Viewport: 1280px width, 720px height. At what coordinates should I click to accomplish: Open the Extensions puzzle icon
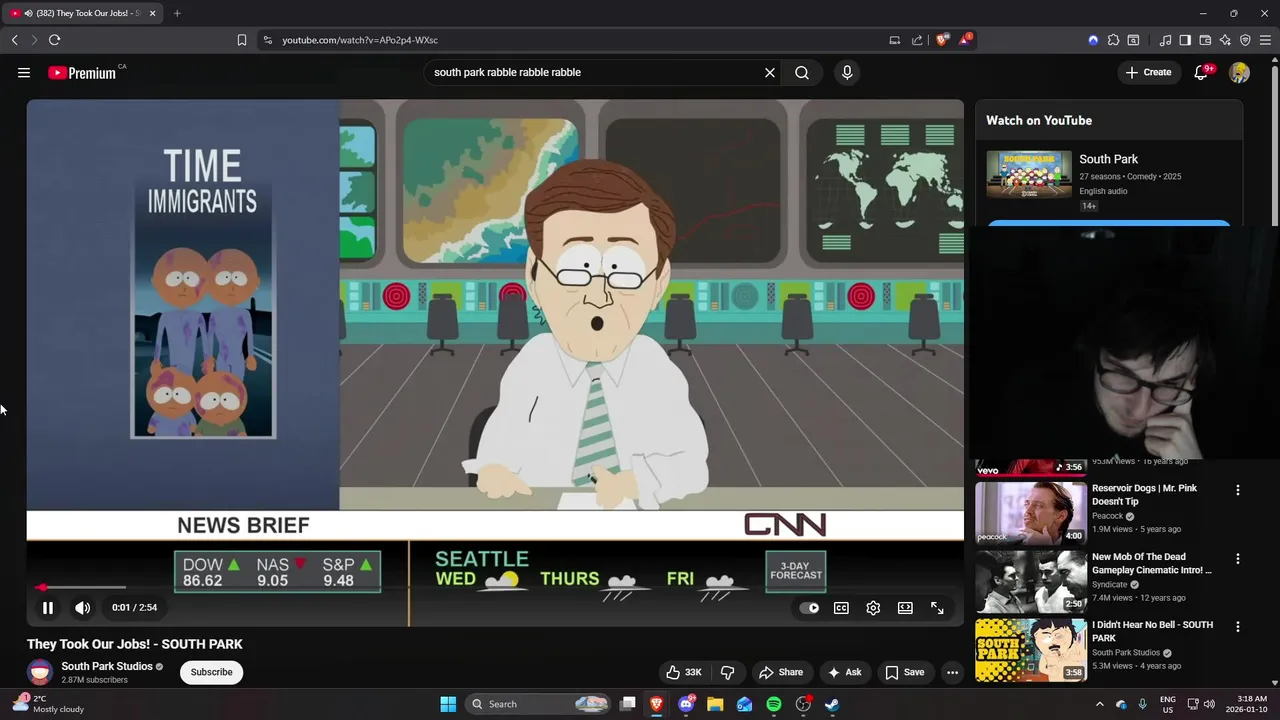(x=1113, y=40)
